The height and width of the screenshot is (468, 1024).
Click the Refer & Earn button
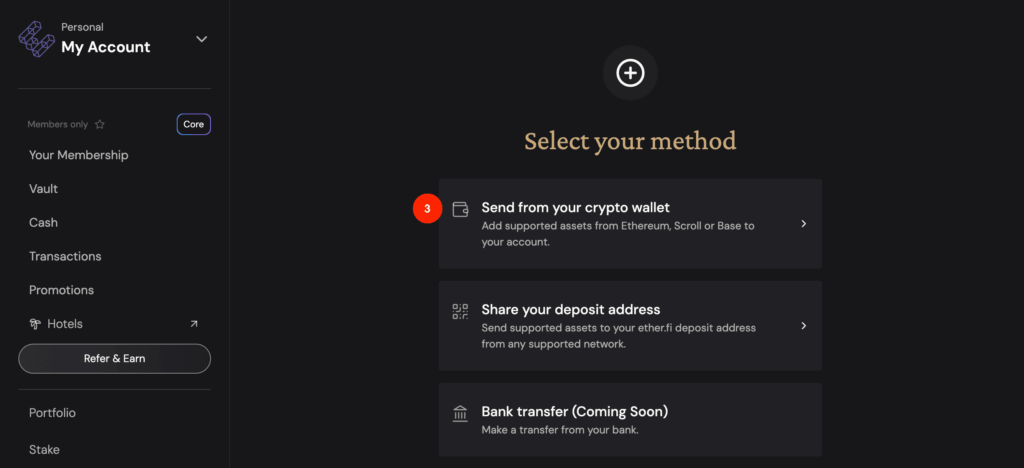coord(114,358)
